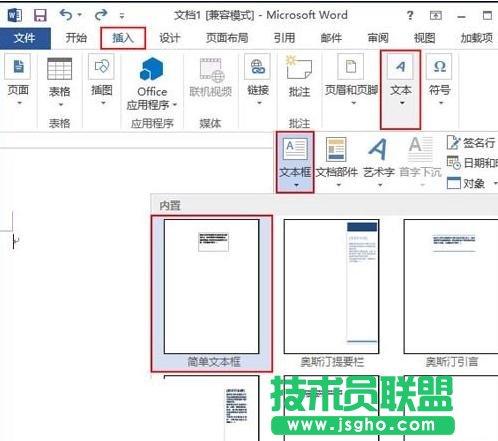Open the 页面布局 (Page Layout) tab
This screenshot has height=441, width=498.
pyautogui.click(x=227, y=38)
